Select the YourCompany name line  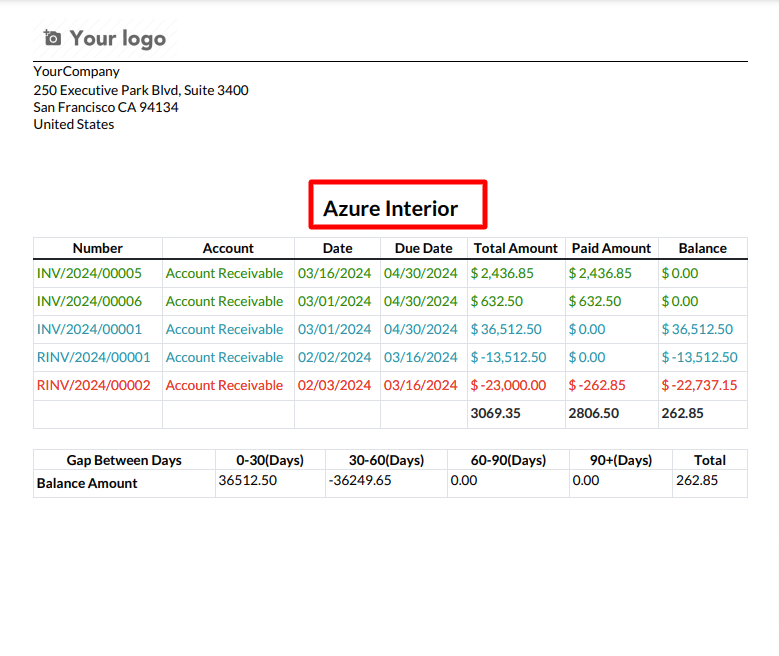pos(77,72)
